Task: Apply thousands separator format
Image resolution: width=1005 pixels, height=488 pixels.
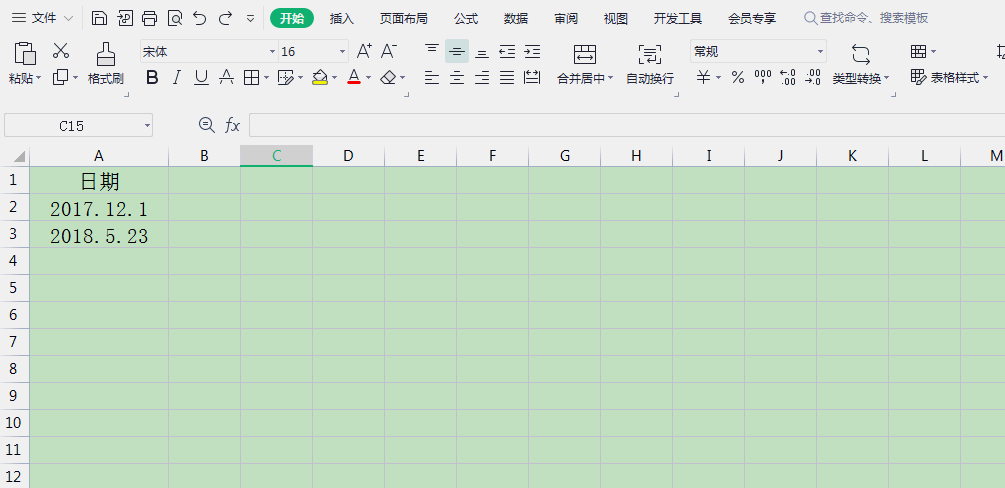Action: [x=763, y=78]
